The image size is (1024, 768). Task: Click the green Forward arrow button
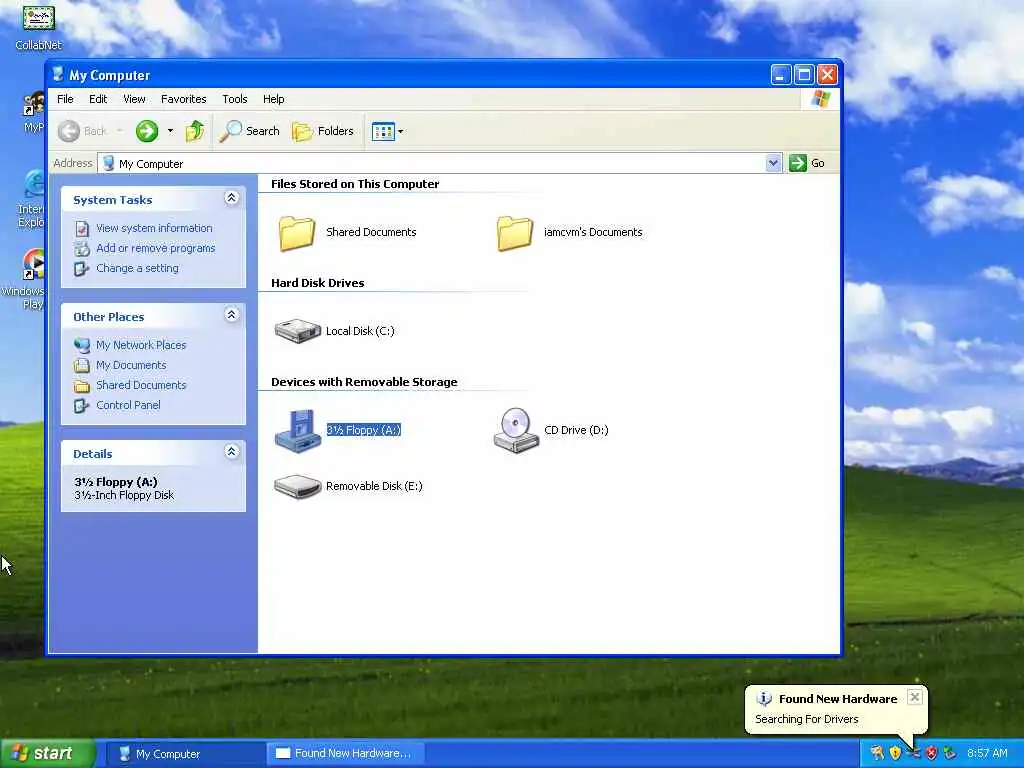click(x=147, y=131)
